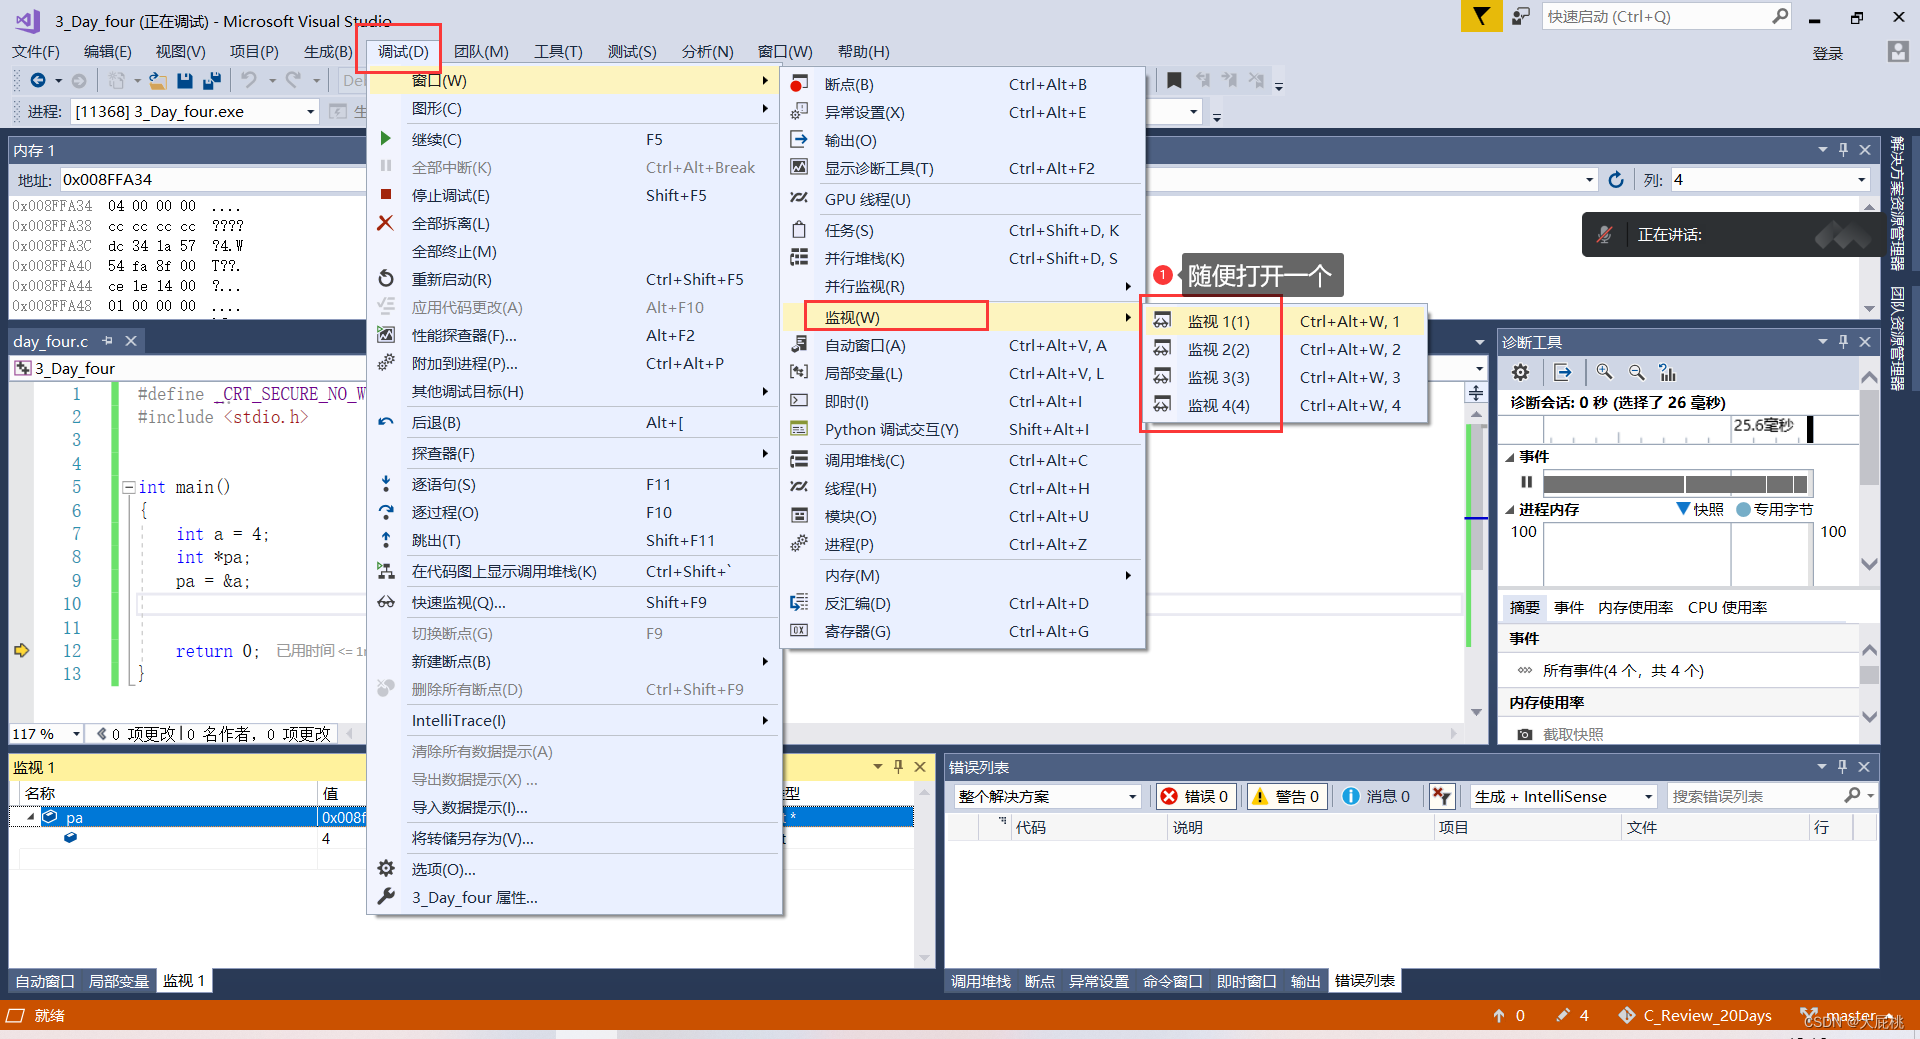Click the diagnostic tools vertical scrollbar
Screen dimensions: 1920x1039
(x=1869, y=470)
